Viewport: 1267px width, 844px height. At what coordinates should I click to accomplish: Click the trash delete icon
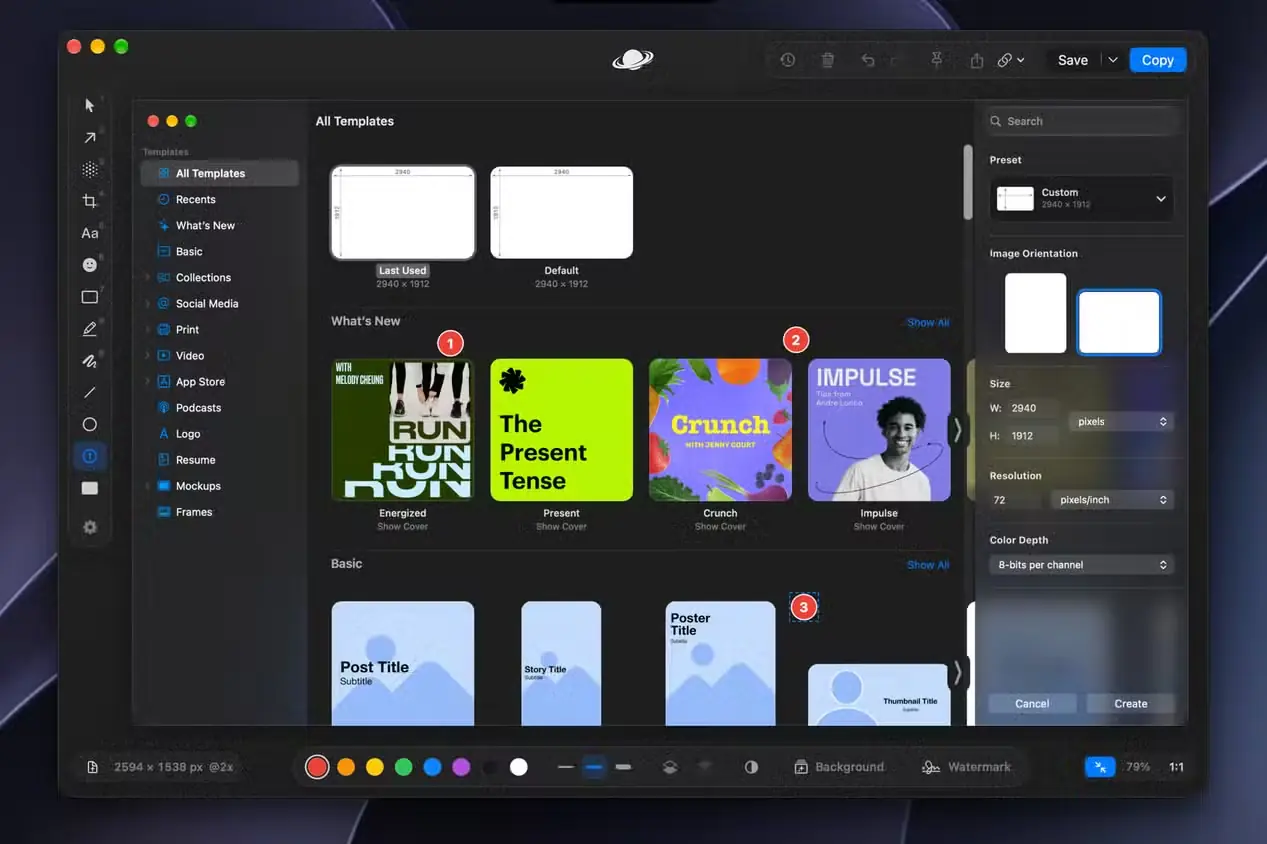827,60
